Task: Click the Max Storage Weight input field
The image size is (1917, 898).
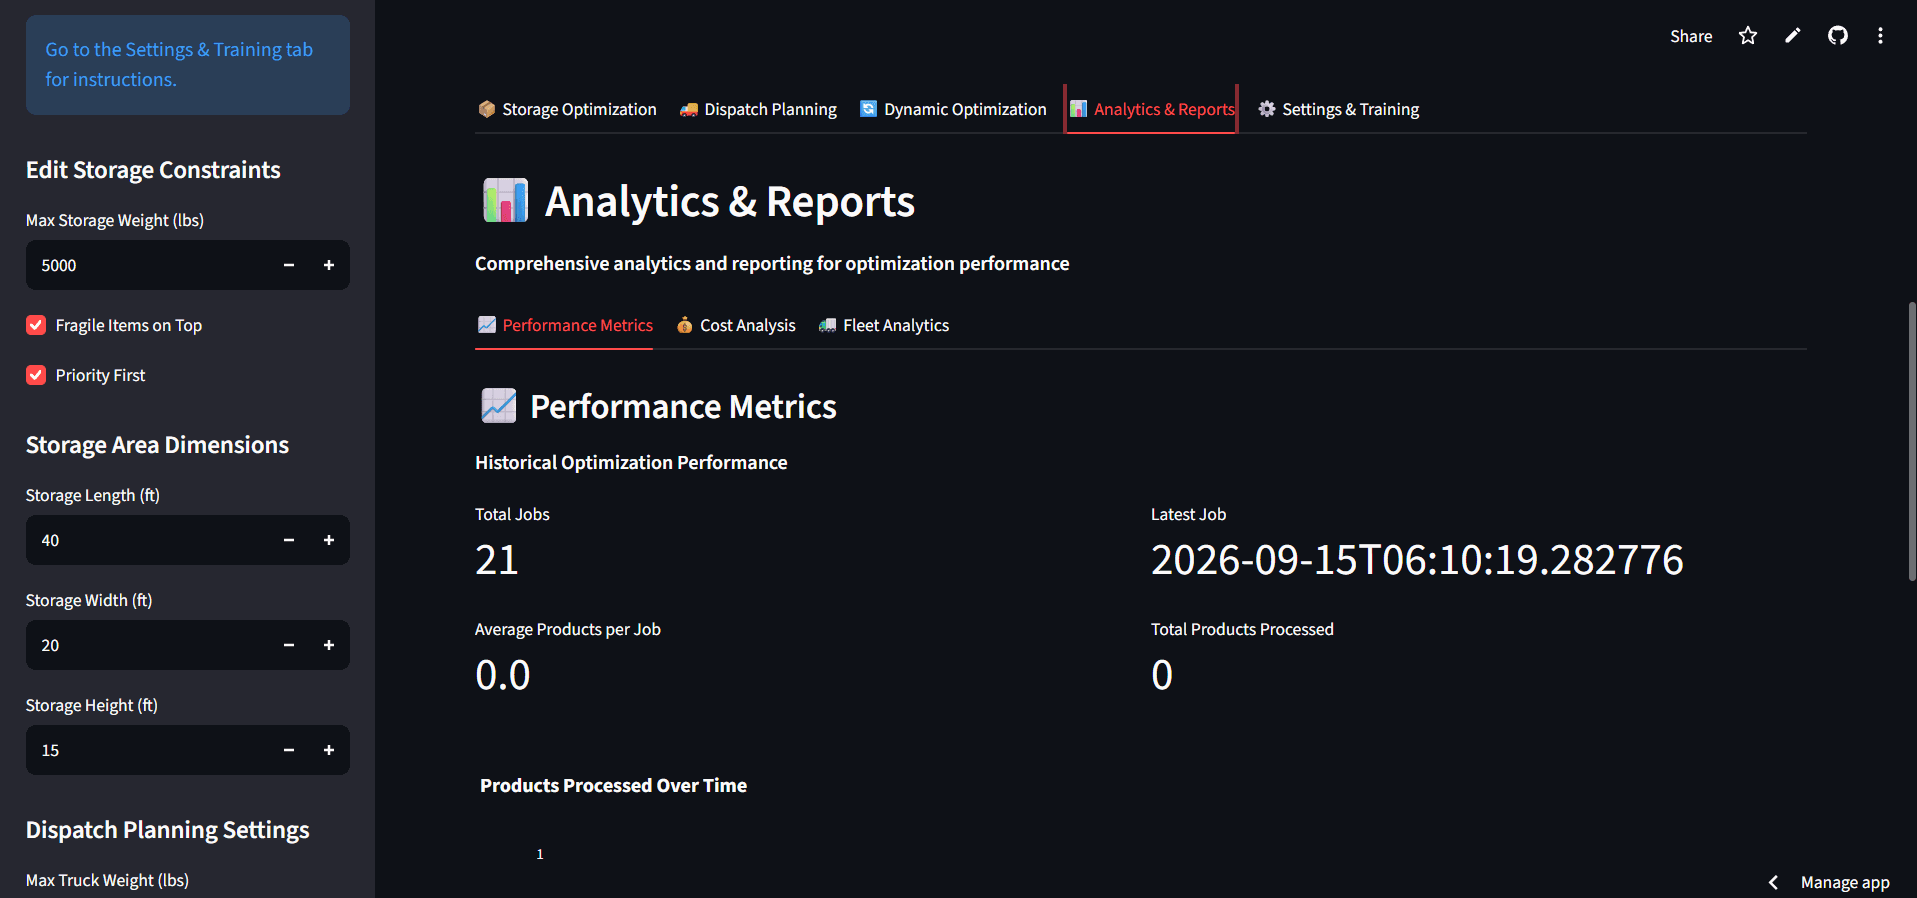Action: pyautogui.click(x=148, y=265)
